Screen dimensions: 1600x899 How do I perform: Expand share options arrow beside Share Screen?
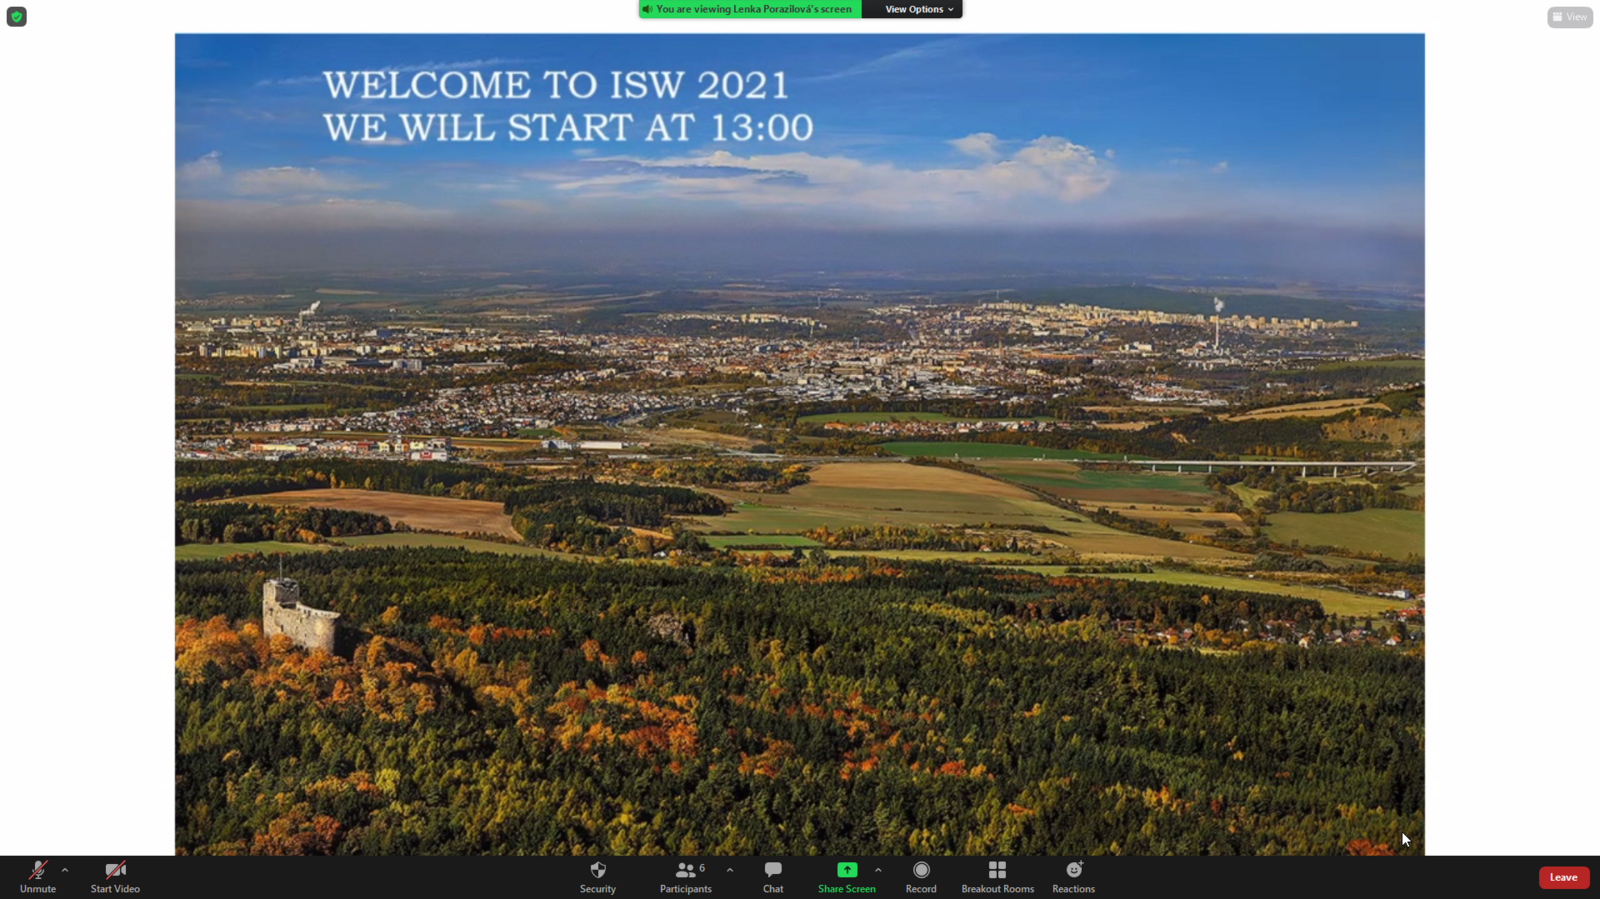click(878, 870)
